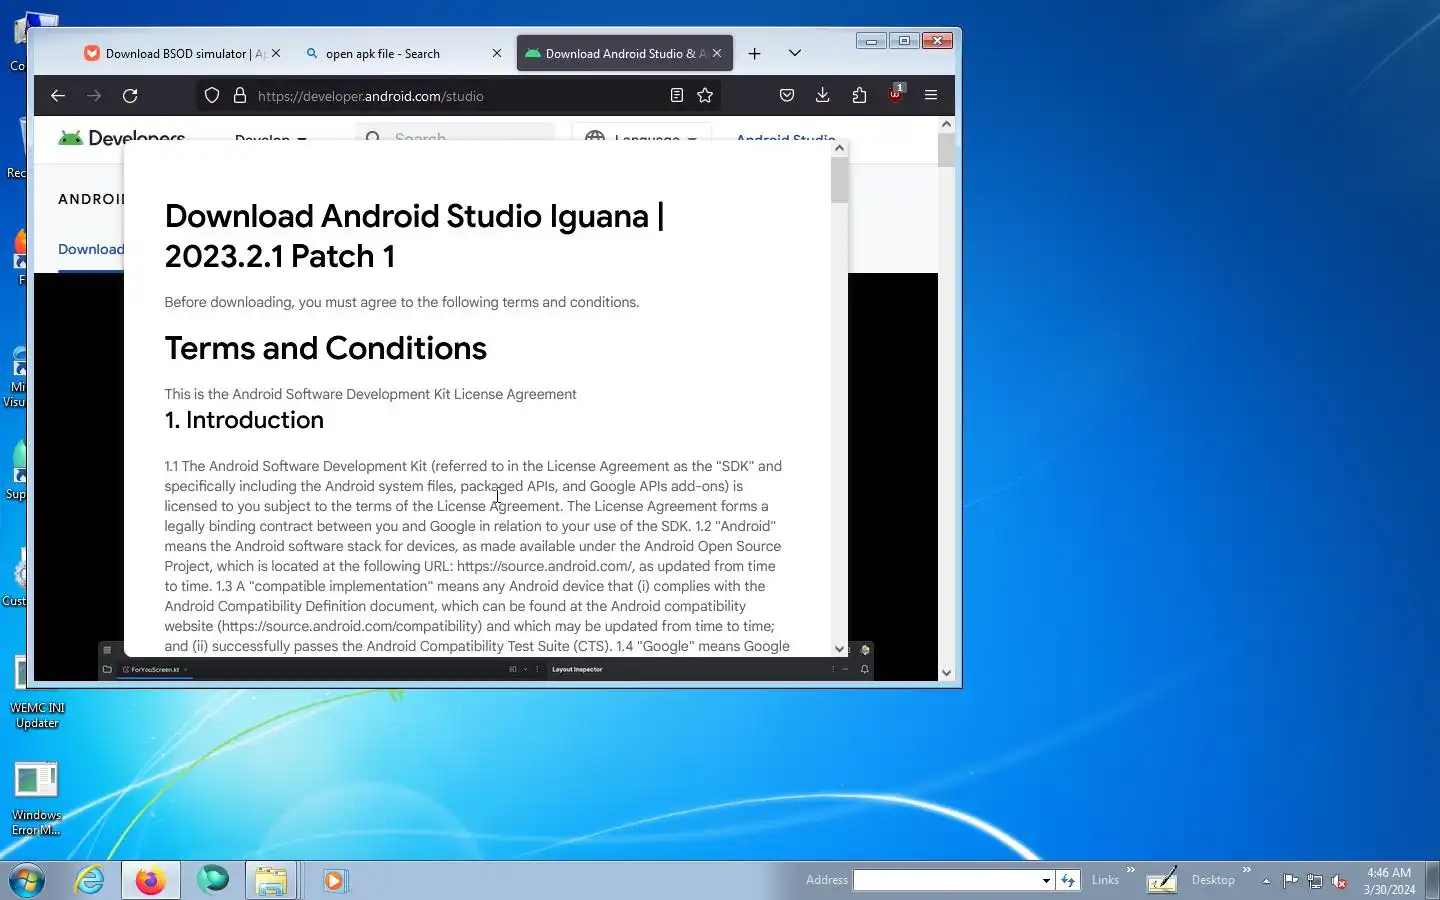Select the Download Android Studio tab
The image size is (1440, 900).
[x=625, y=54]
